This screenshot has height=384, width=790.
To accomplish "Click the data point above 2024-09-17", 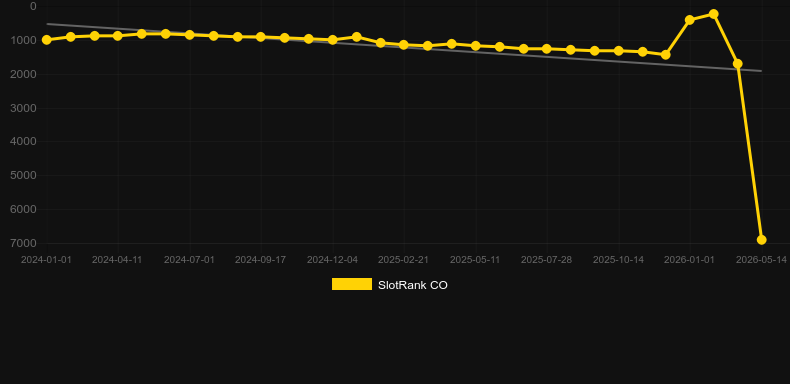I will point(260,37).
